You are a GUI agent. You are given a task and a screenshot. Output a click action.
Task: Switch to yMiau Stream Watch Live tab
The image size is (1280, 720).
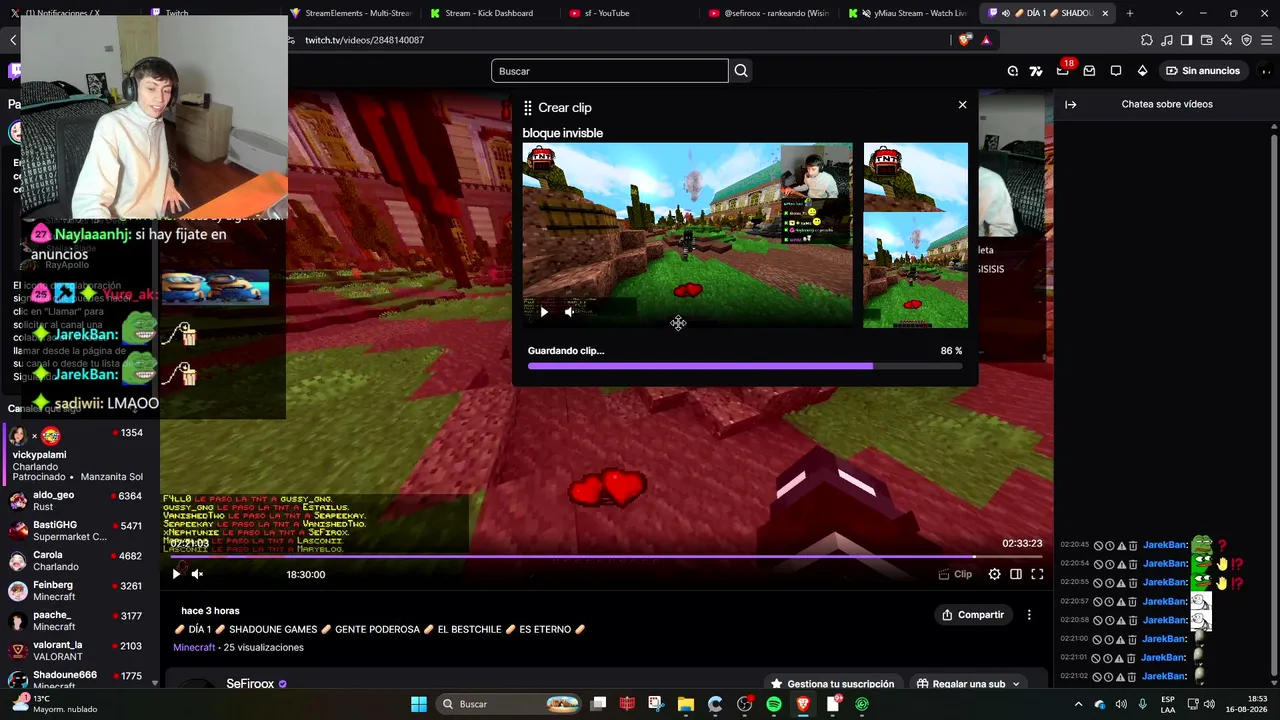[907, 13]
